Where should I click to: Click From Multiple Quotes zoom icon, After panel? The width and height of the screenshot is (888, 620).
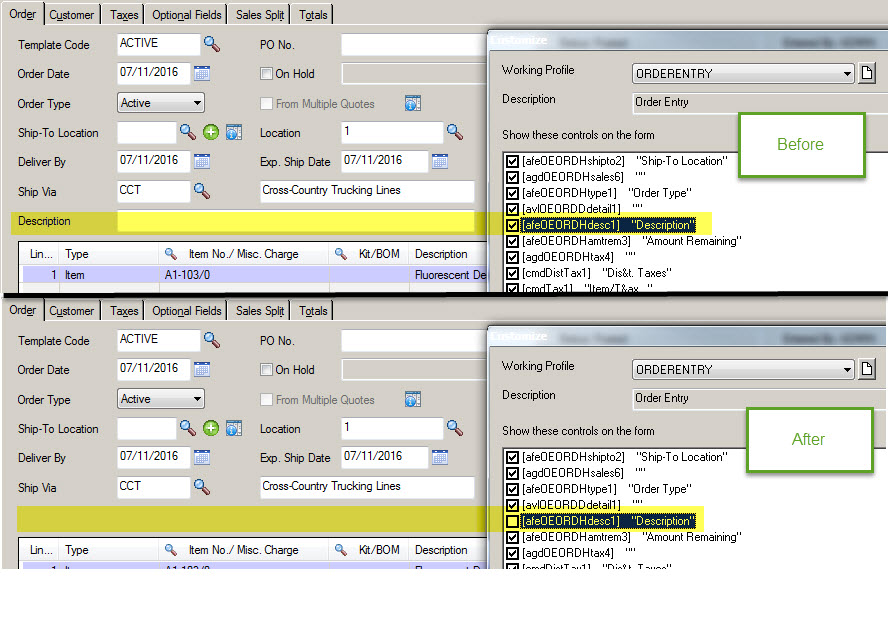(x=413, y=399)
